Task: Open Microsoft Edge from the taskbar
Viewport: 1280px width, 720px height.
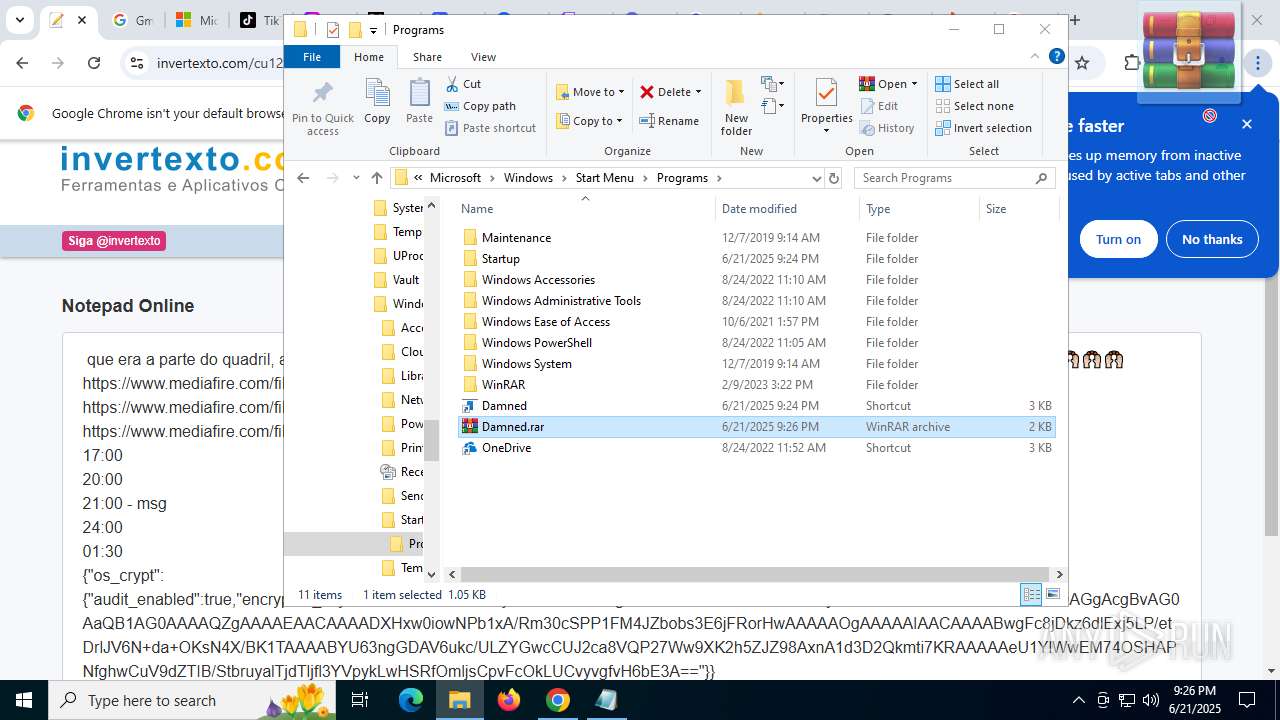Action: point(411,700)
